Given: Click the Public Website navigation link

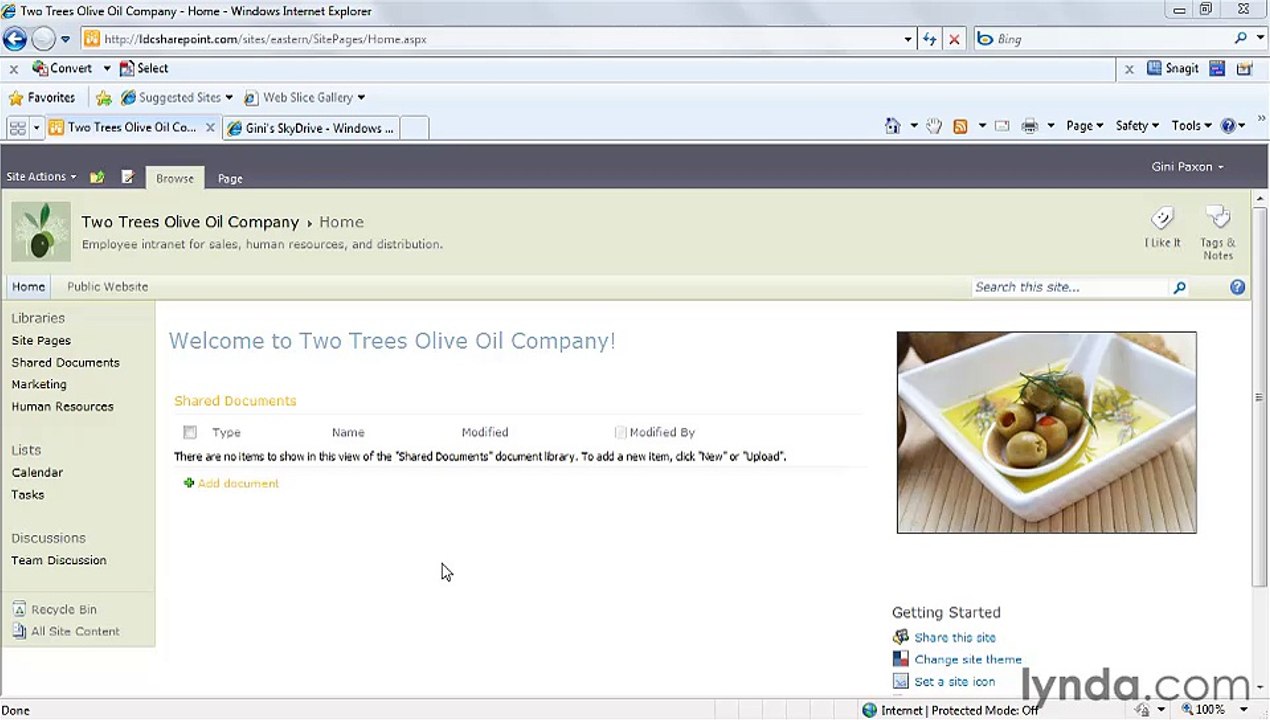Looking at the screenshot, I should pos(107,286).
